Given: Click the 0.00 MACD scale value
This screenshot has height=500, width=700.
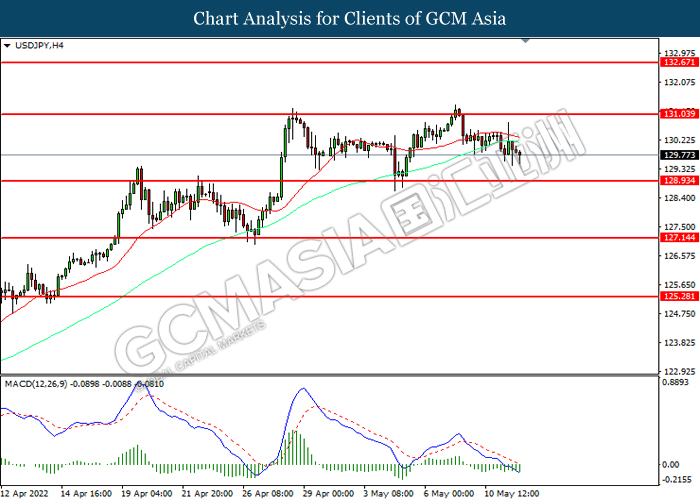Looking at the screenshot, I should (x=671, y=465).
